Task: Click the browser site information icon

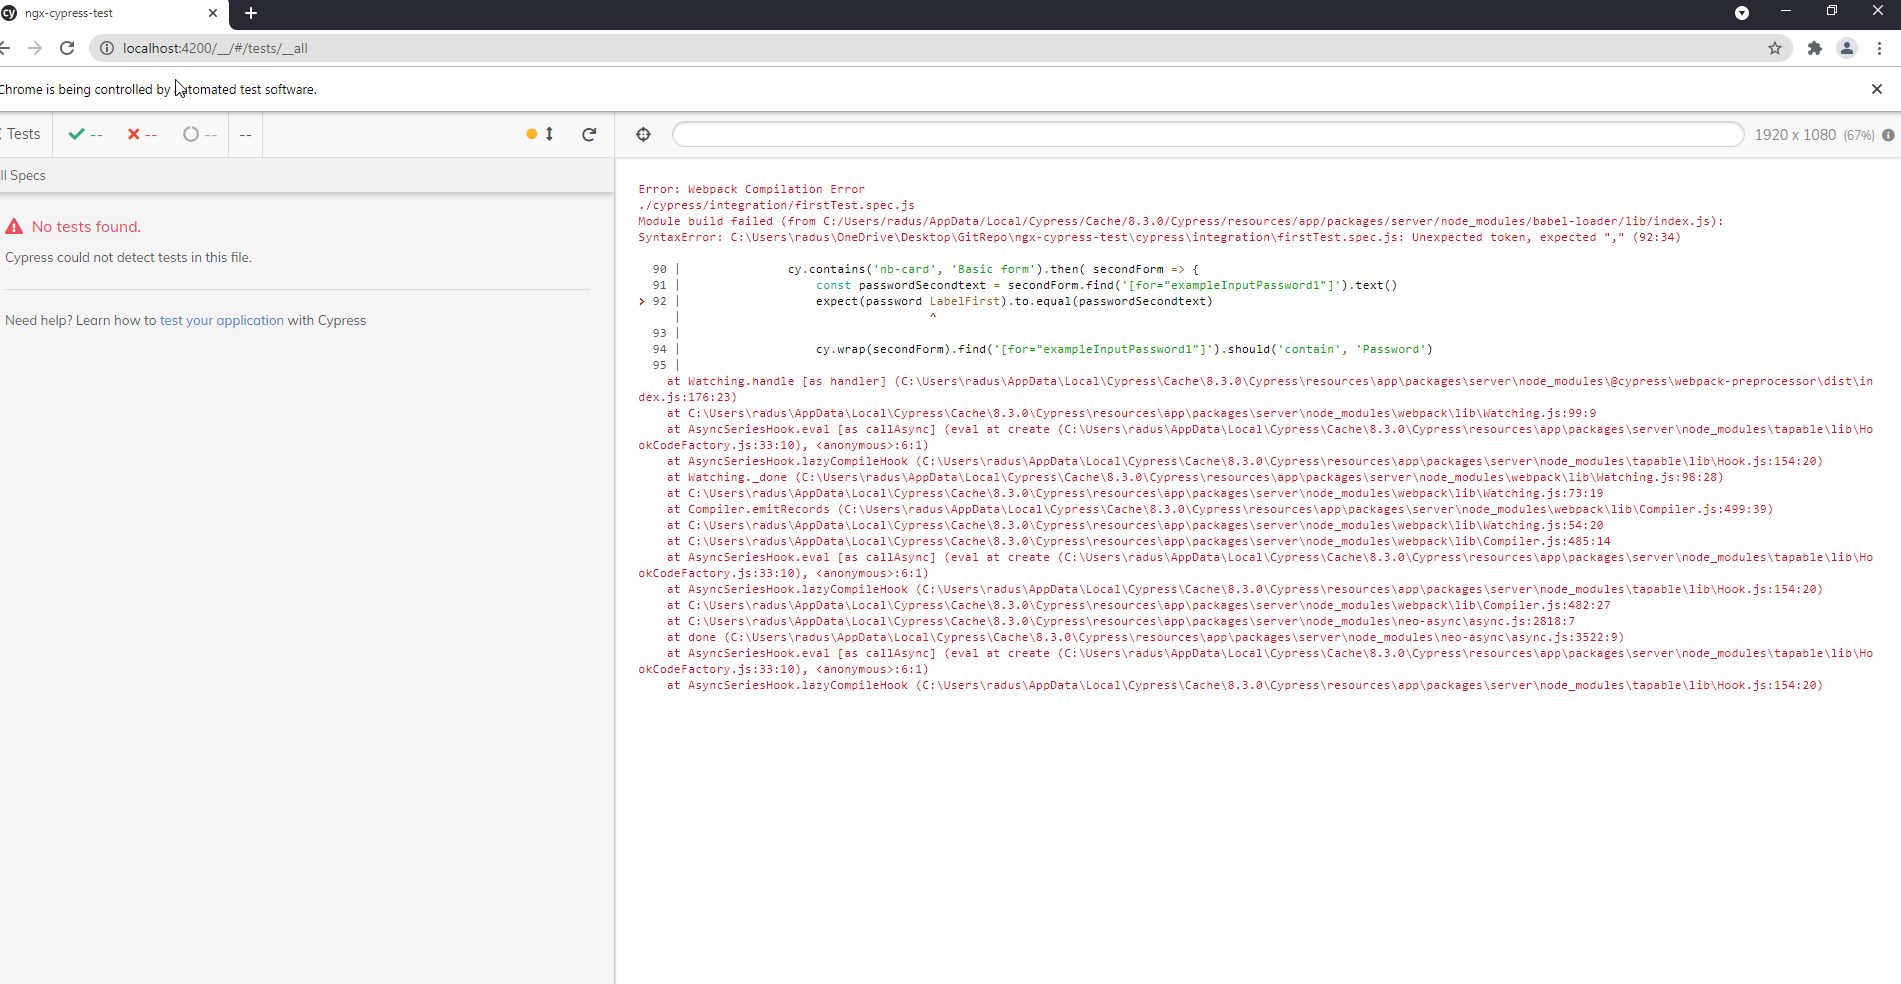Action: (106, 48)
